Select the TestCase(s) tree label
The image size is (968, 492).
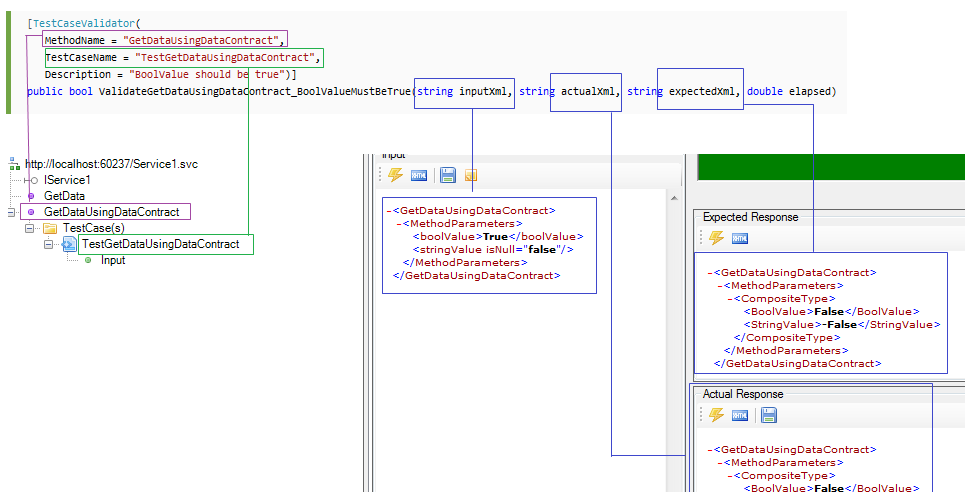pos(93,228)
